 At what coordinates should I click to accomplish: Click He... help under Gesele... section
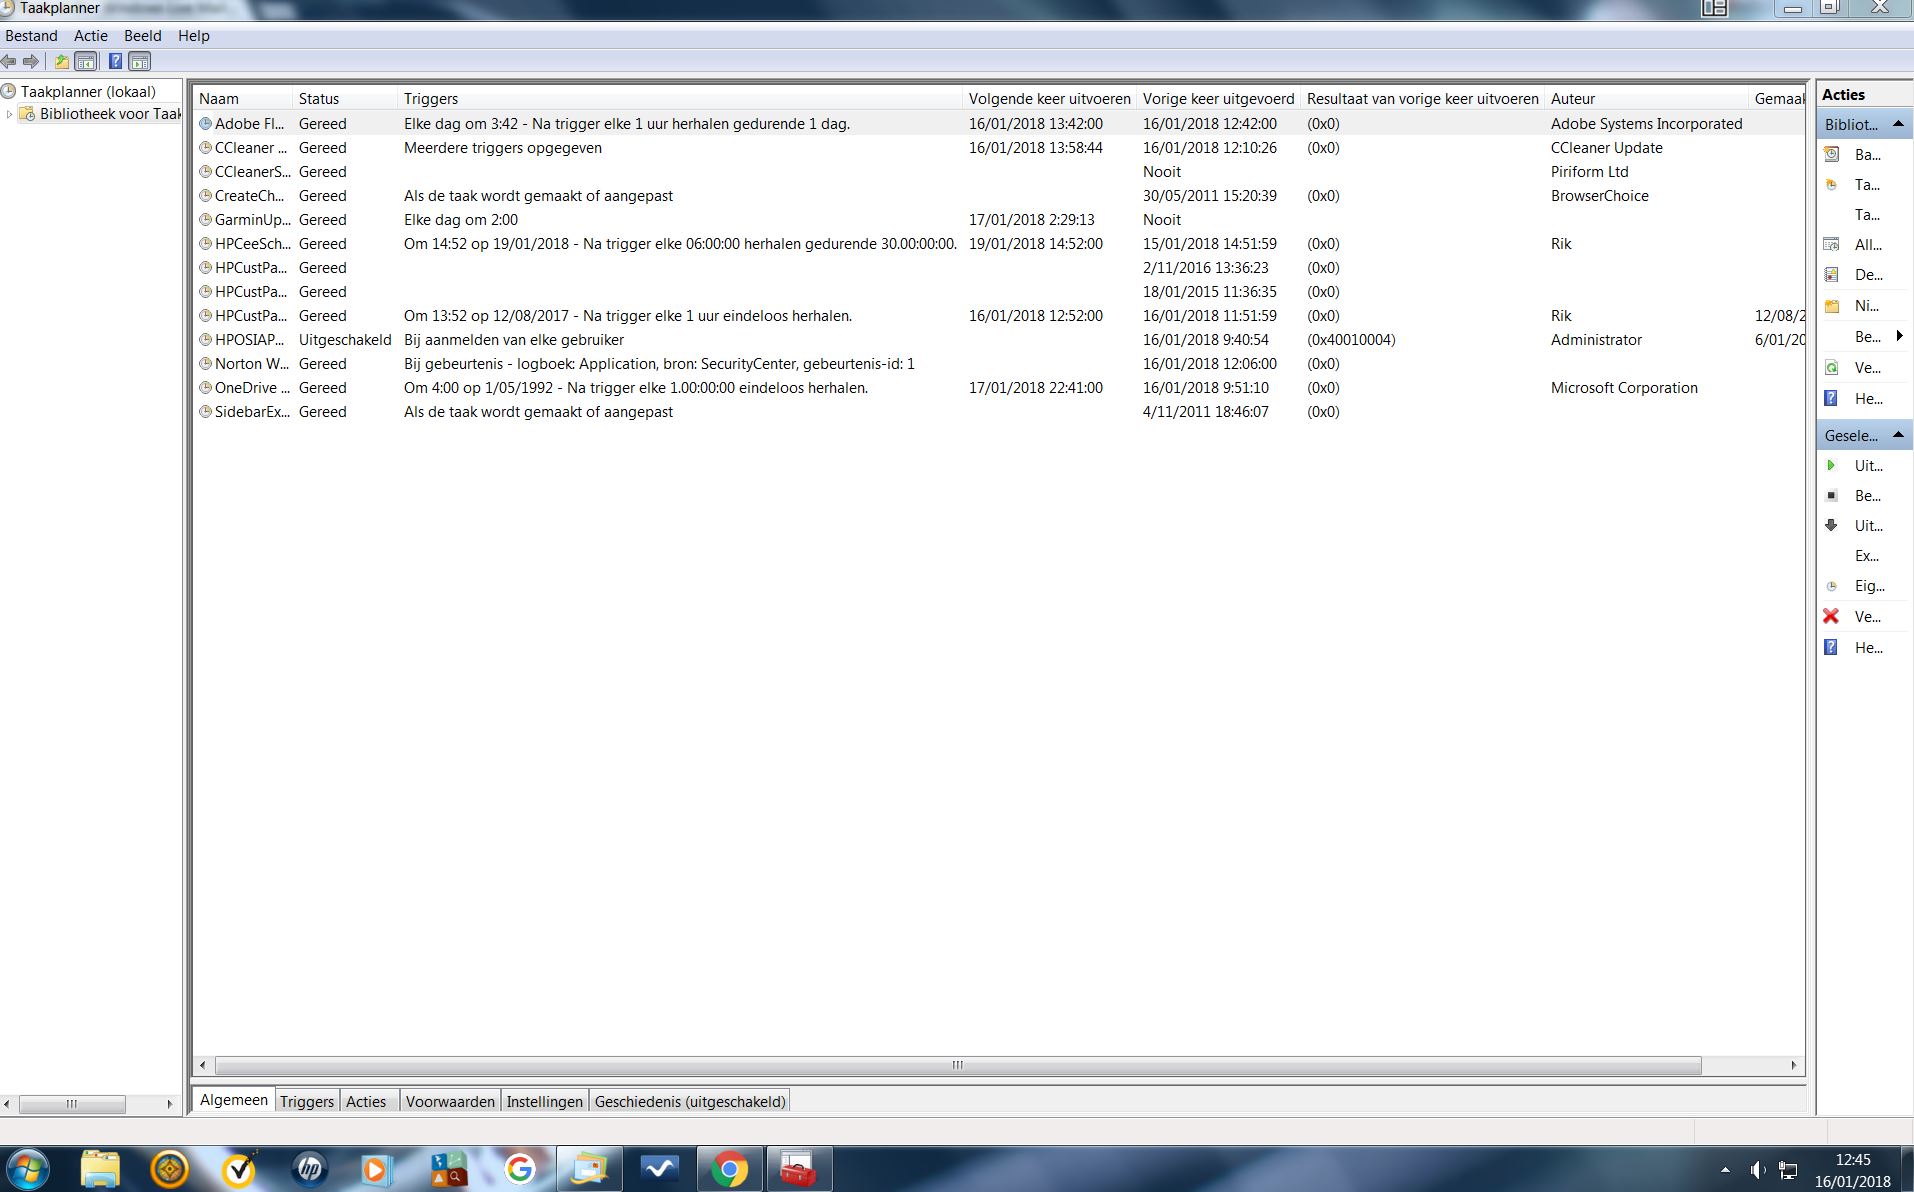[x=1866, y=648]
